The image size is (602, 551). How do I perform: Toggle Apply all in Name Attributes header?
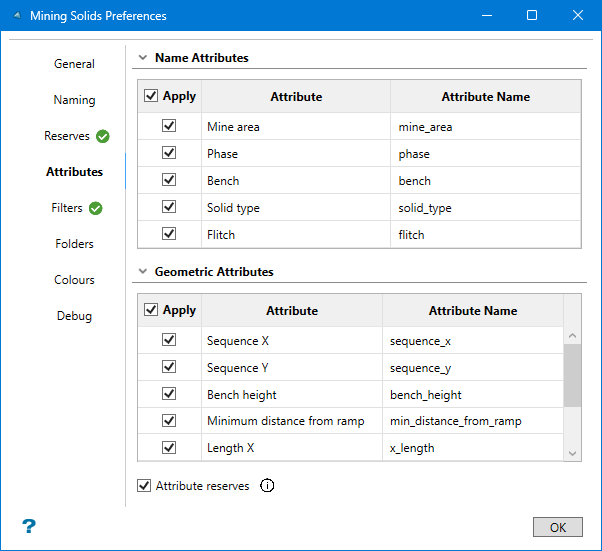tap(151, 96)
